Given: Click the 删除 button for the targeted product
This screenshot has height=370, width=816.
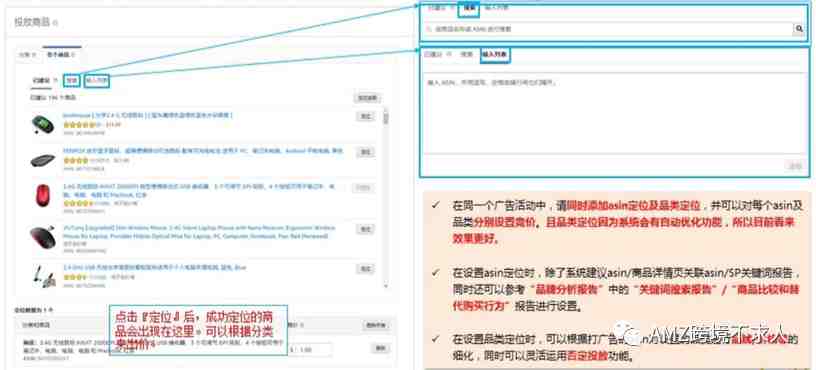Looking at the screenshot, I should 380,348.
